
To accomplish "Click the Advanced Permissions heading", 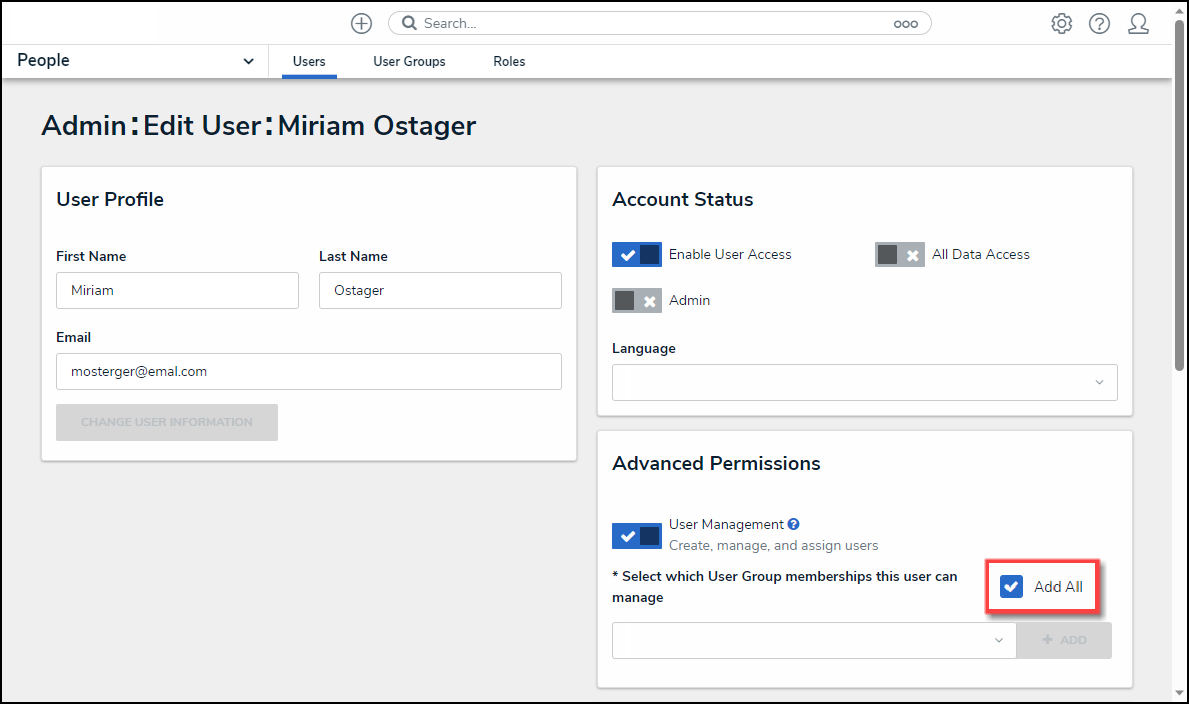I will [x=716, y=464].
